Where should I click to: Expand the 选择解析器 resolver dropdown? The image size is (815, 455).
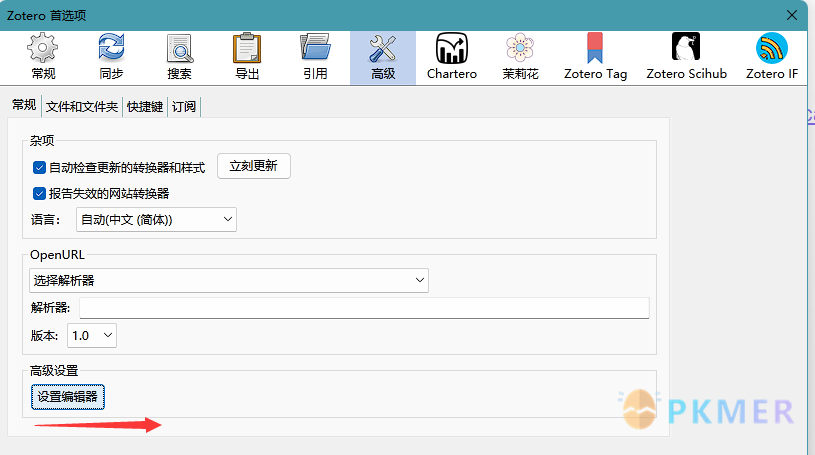point(229,280)
